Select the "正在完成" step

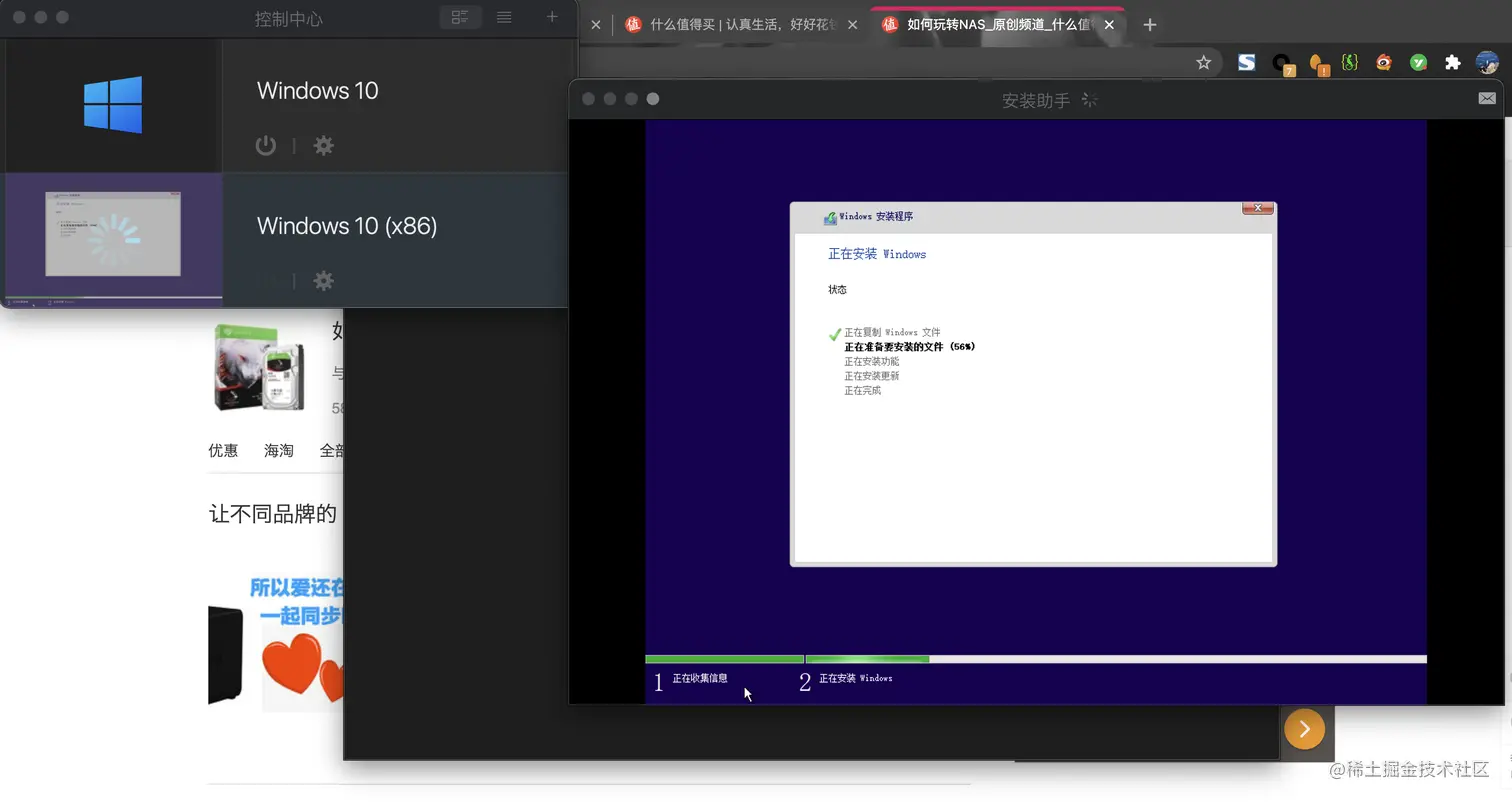tap(862, 391)
